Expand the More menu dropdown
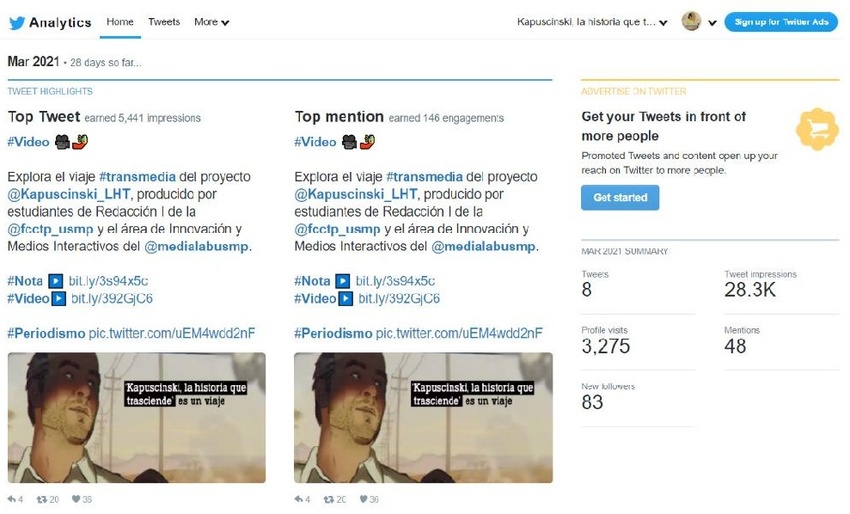This screenshot has width=850, height=514. [x=211, y=22]
